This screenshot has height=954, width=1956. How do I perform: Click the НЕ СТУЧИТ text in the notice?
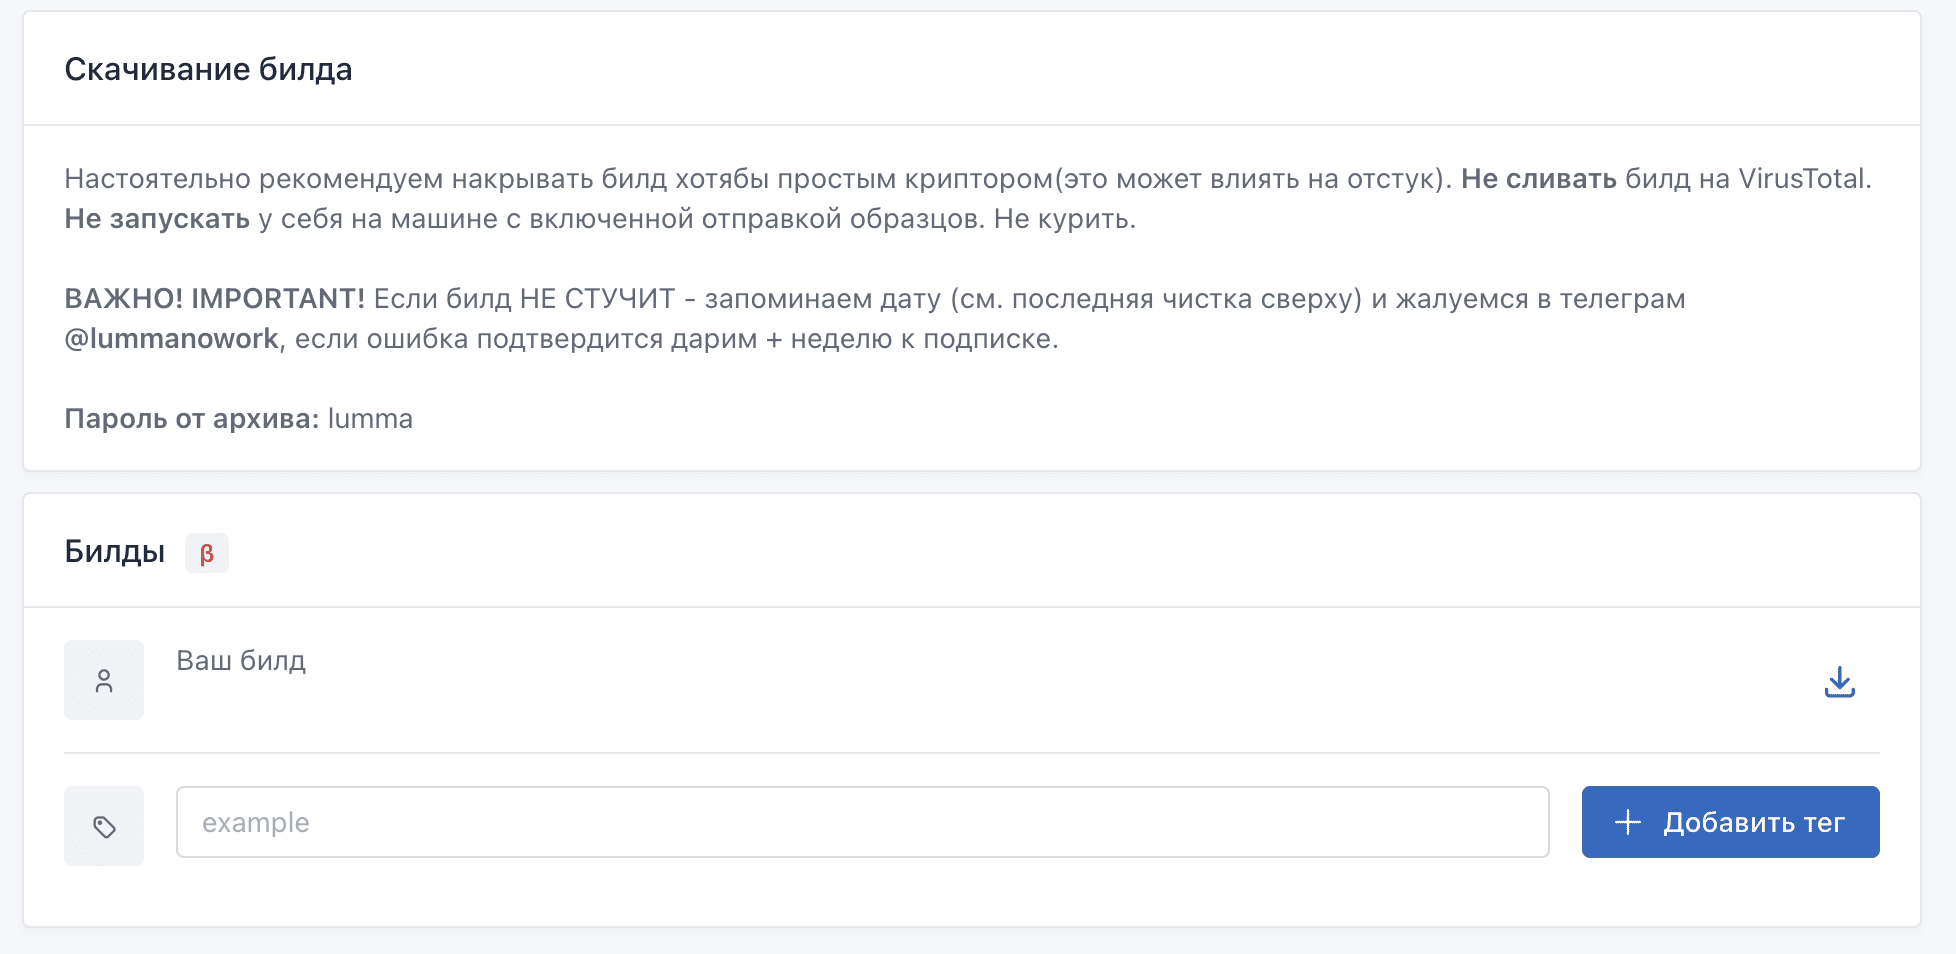click(597, 299)
